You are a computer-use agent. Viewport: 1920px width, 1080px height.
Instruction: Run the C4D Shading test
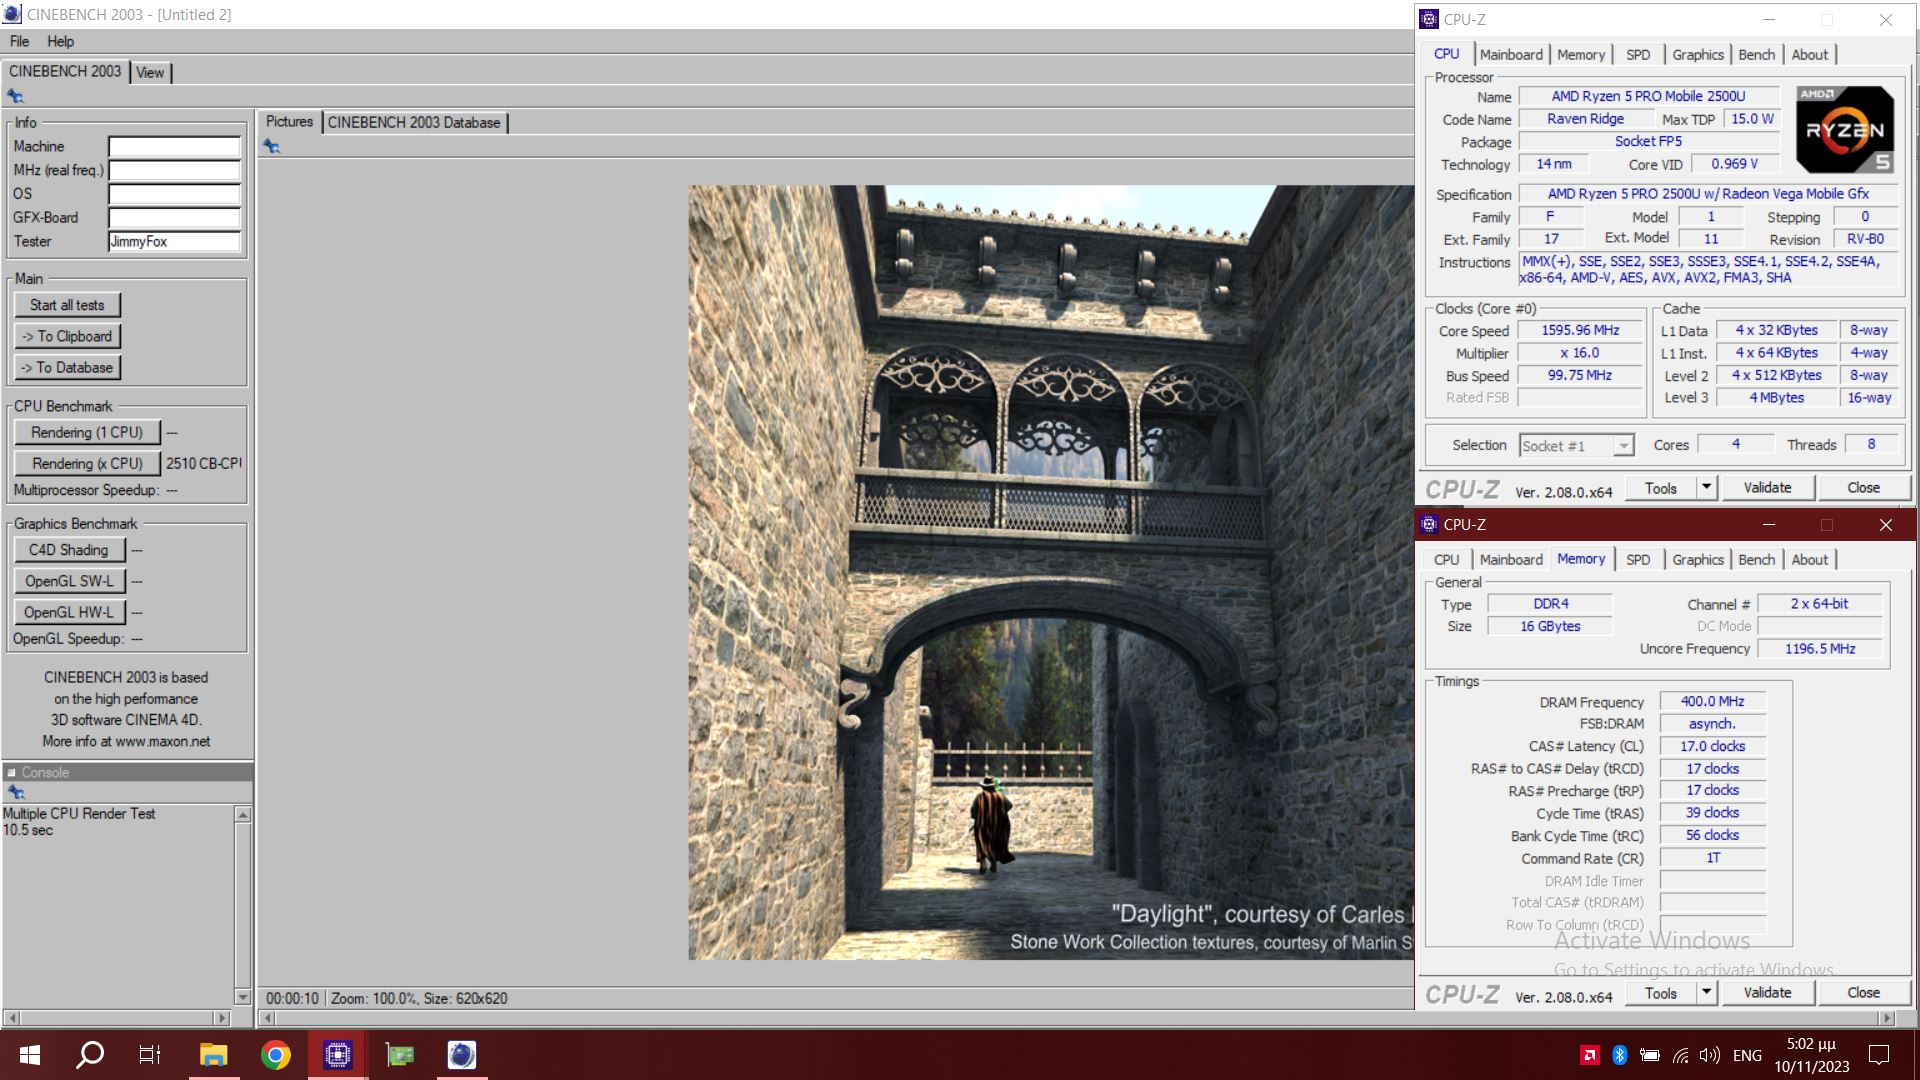point(69,550)
